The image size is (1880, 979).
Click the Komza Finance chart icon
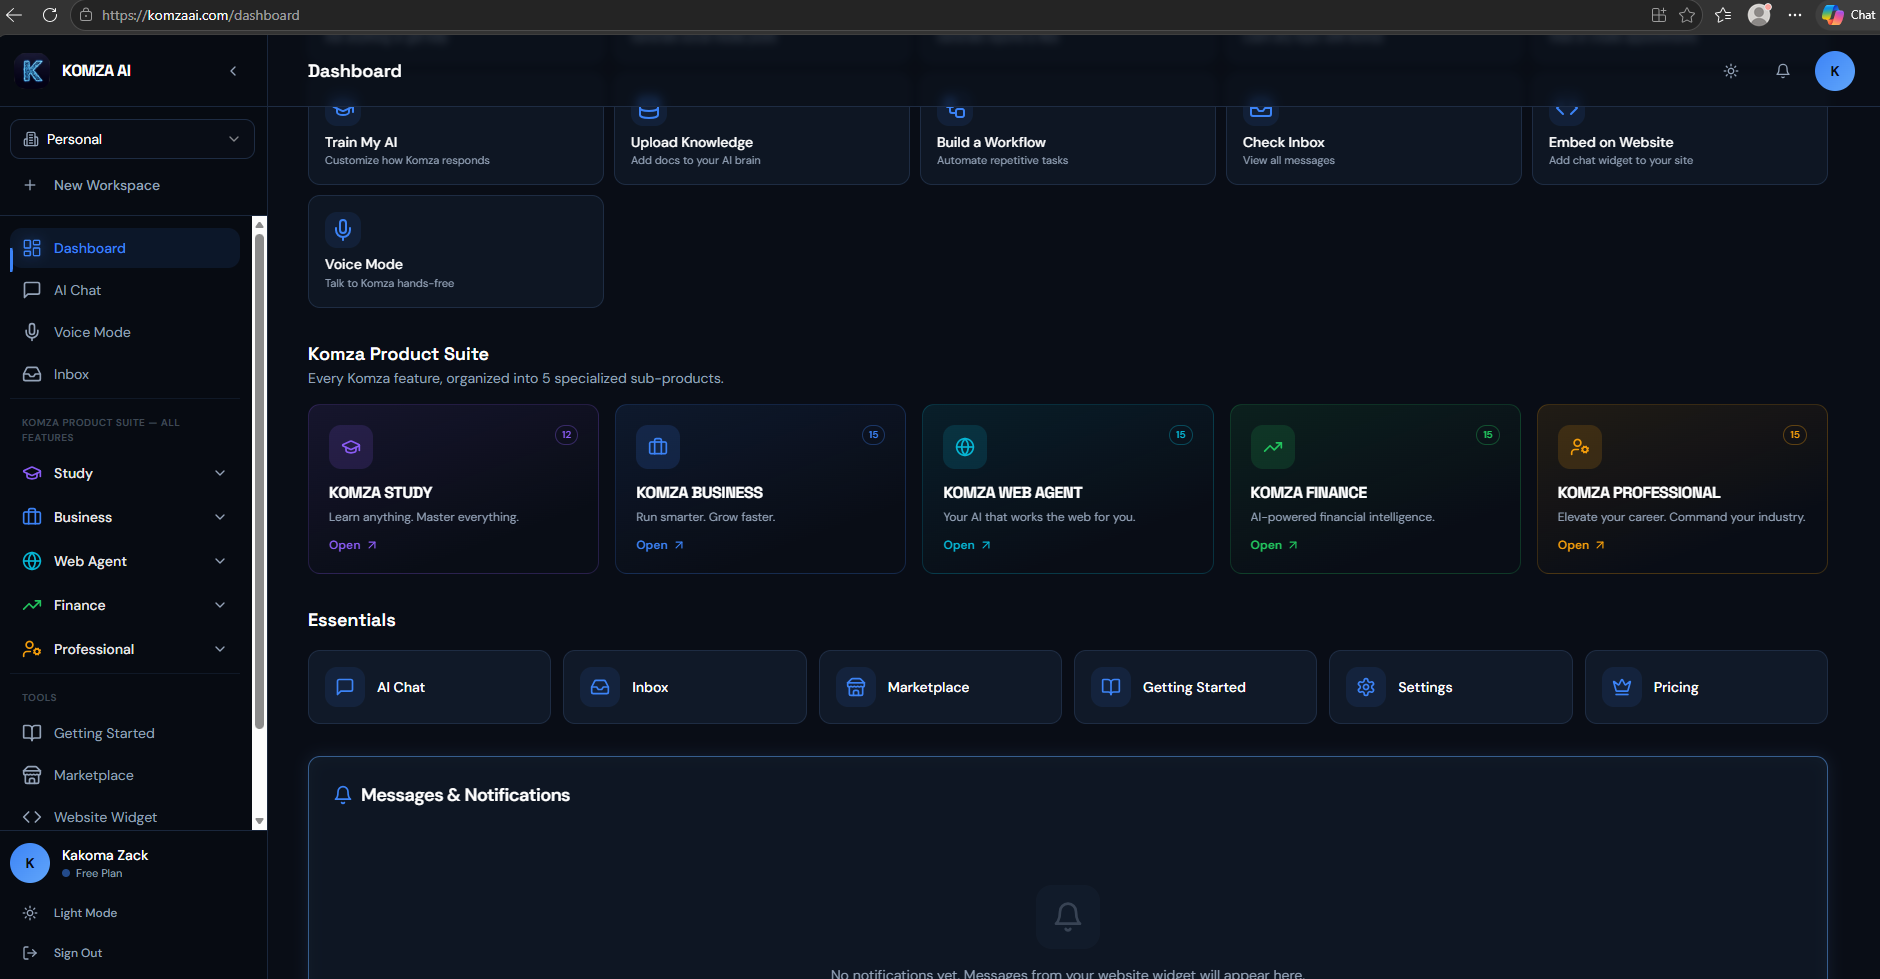pyautogui.click(x=1273, y=447)
